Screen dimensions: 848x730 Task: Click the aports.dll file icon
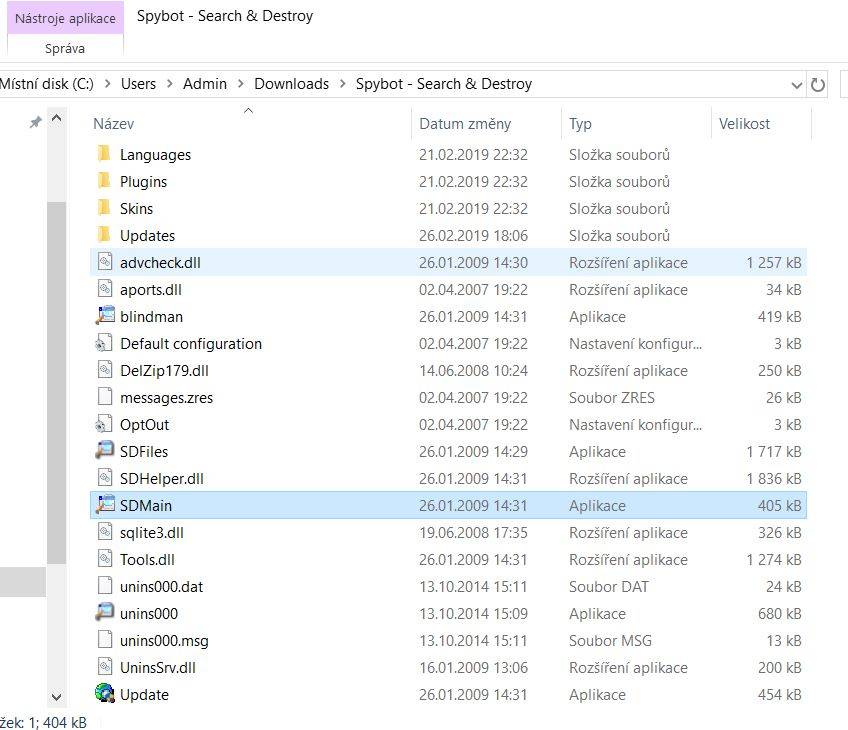(x=105, y=289)
